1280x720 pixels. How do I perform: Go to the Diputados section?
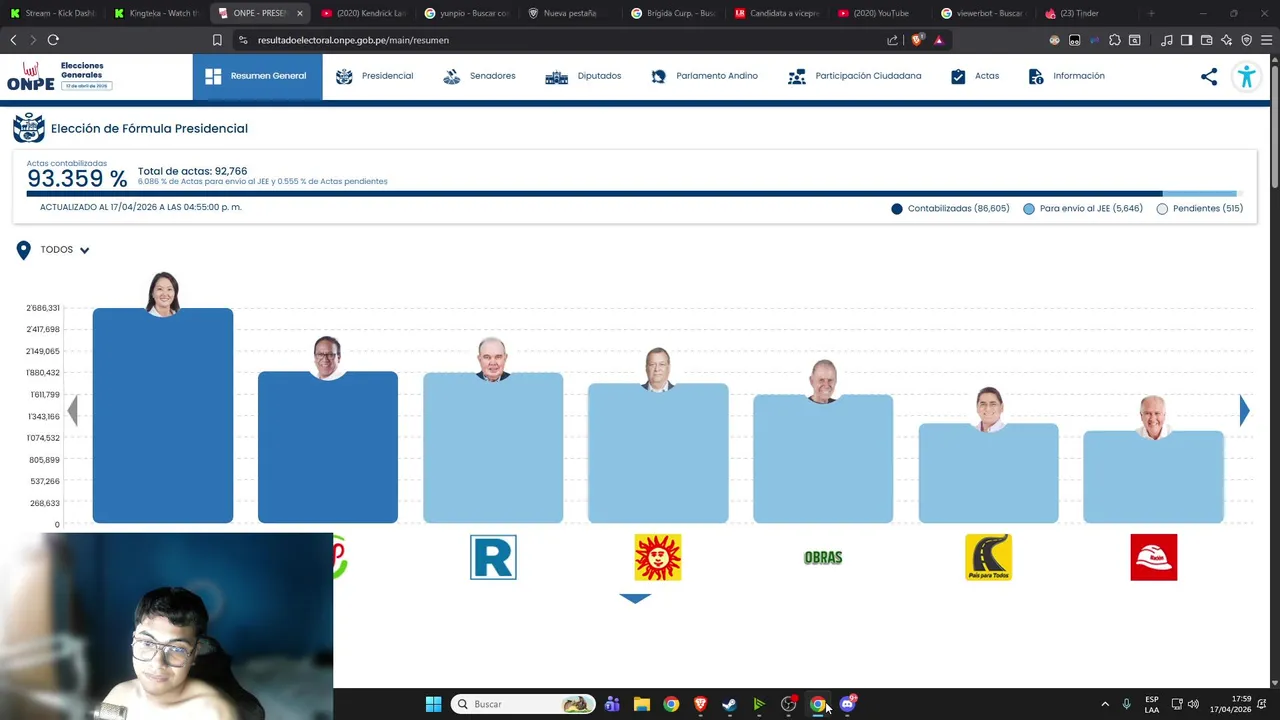pos(583,76)
